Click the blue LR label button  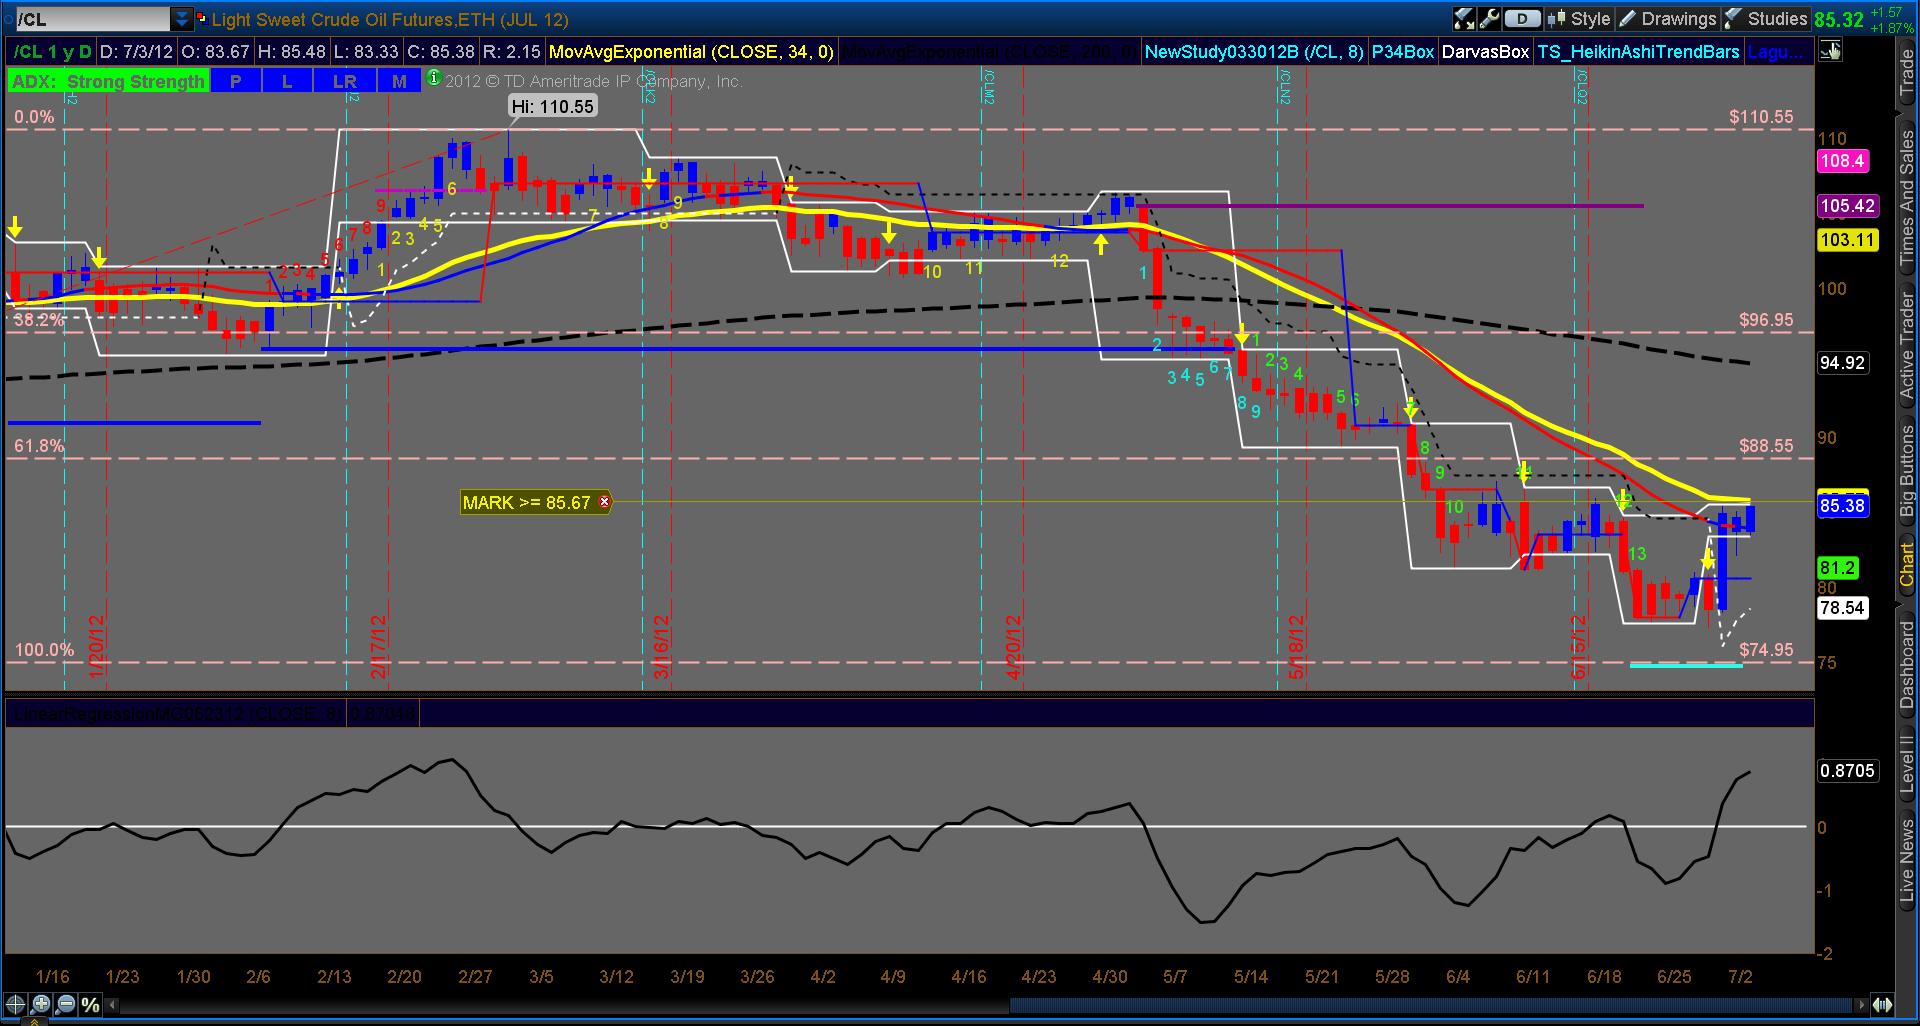click(345, 81)
